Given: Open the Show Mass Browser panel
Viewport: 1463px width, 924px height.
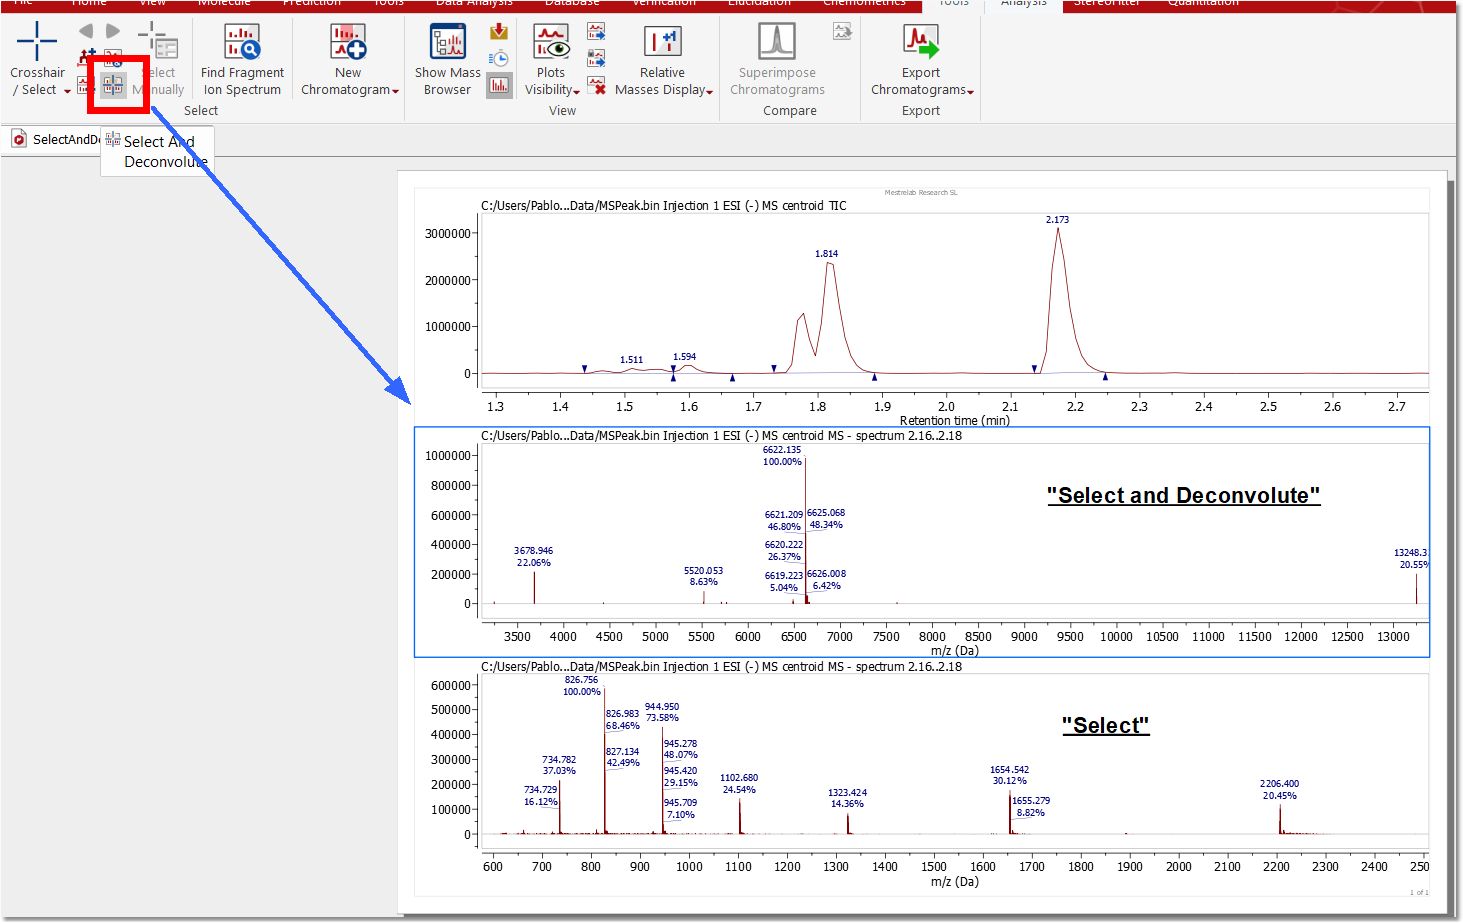Looking at the screenshot, I should tap(447, 42).
